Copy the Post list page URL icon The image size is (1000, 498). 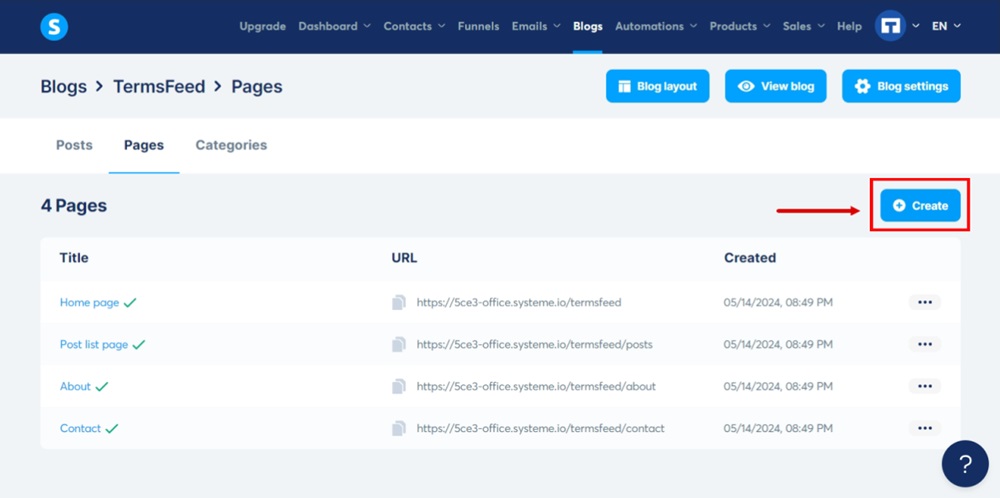point(399,344)
